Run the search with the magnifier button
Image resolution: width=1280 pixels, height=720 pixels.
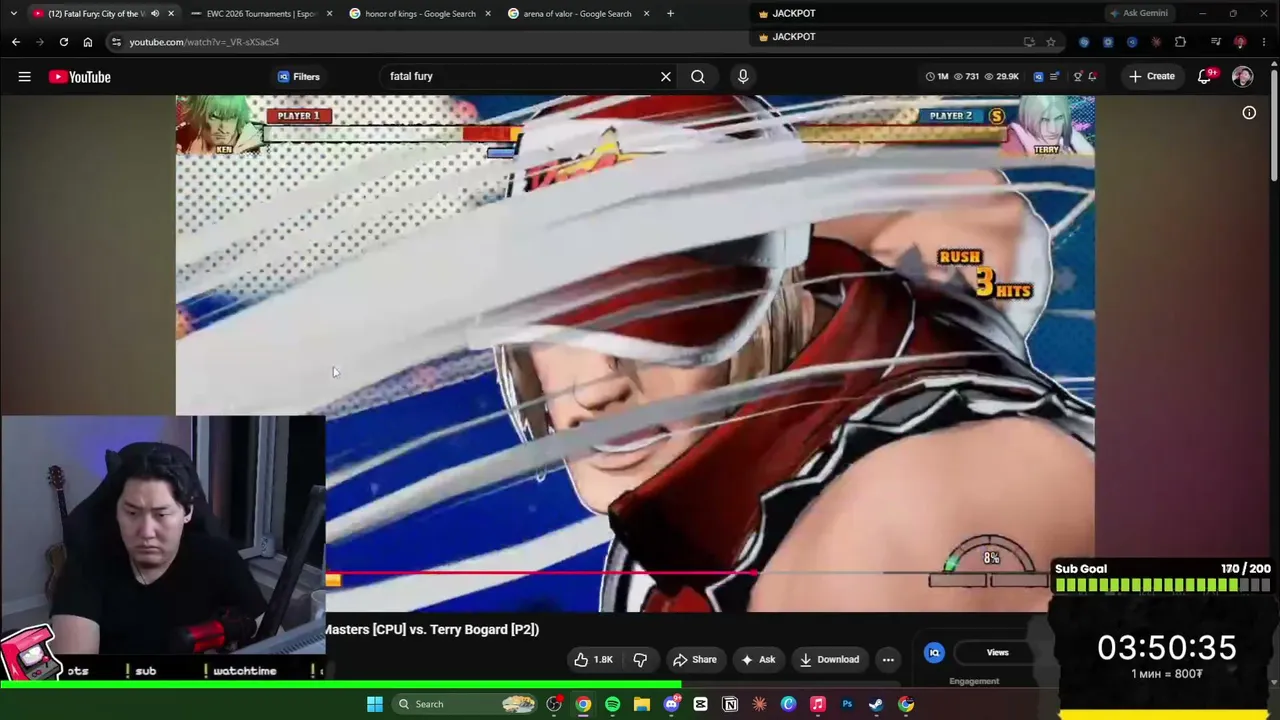point(698,76)
